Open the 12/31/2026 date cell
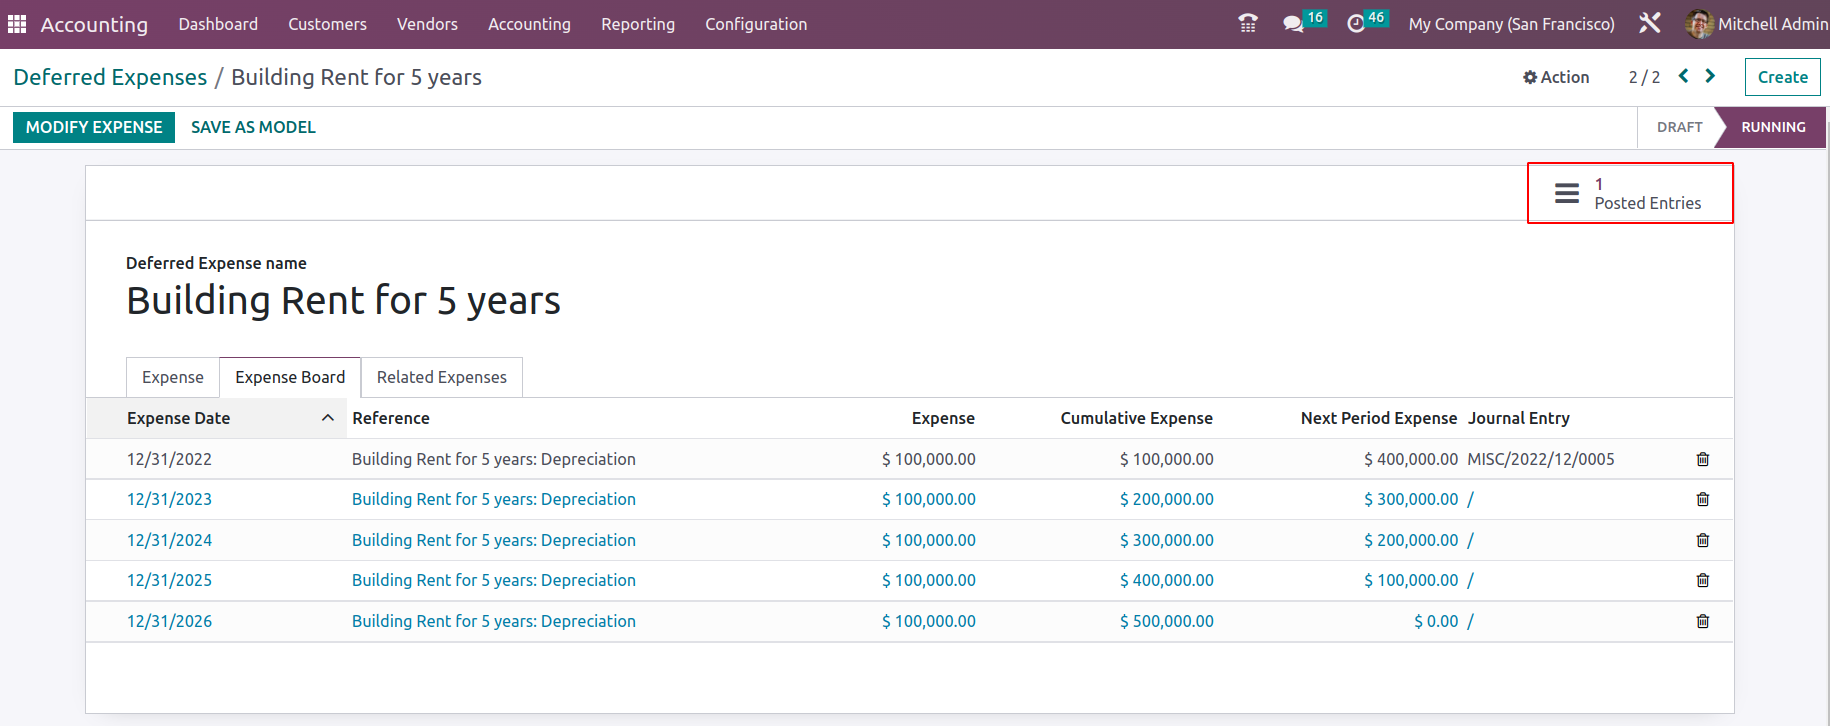1830x726 pixels. (169, 621)
